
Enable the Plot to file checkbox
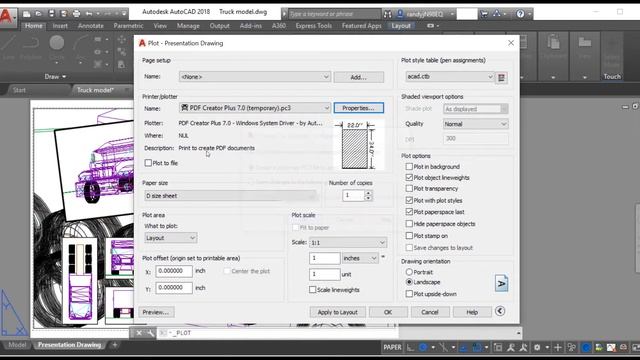[148, 163]
